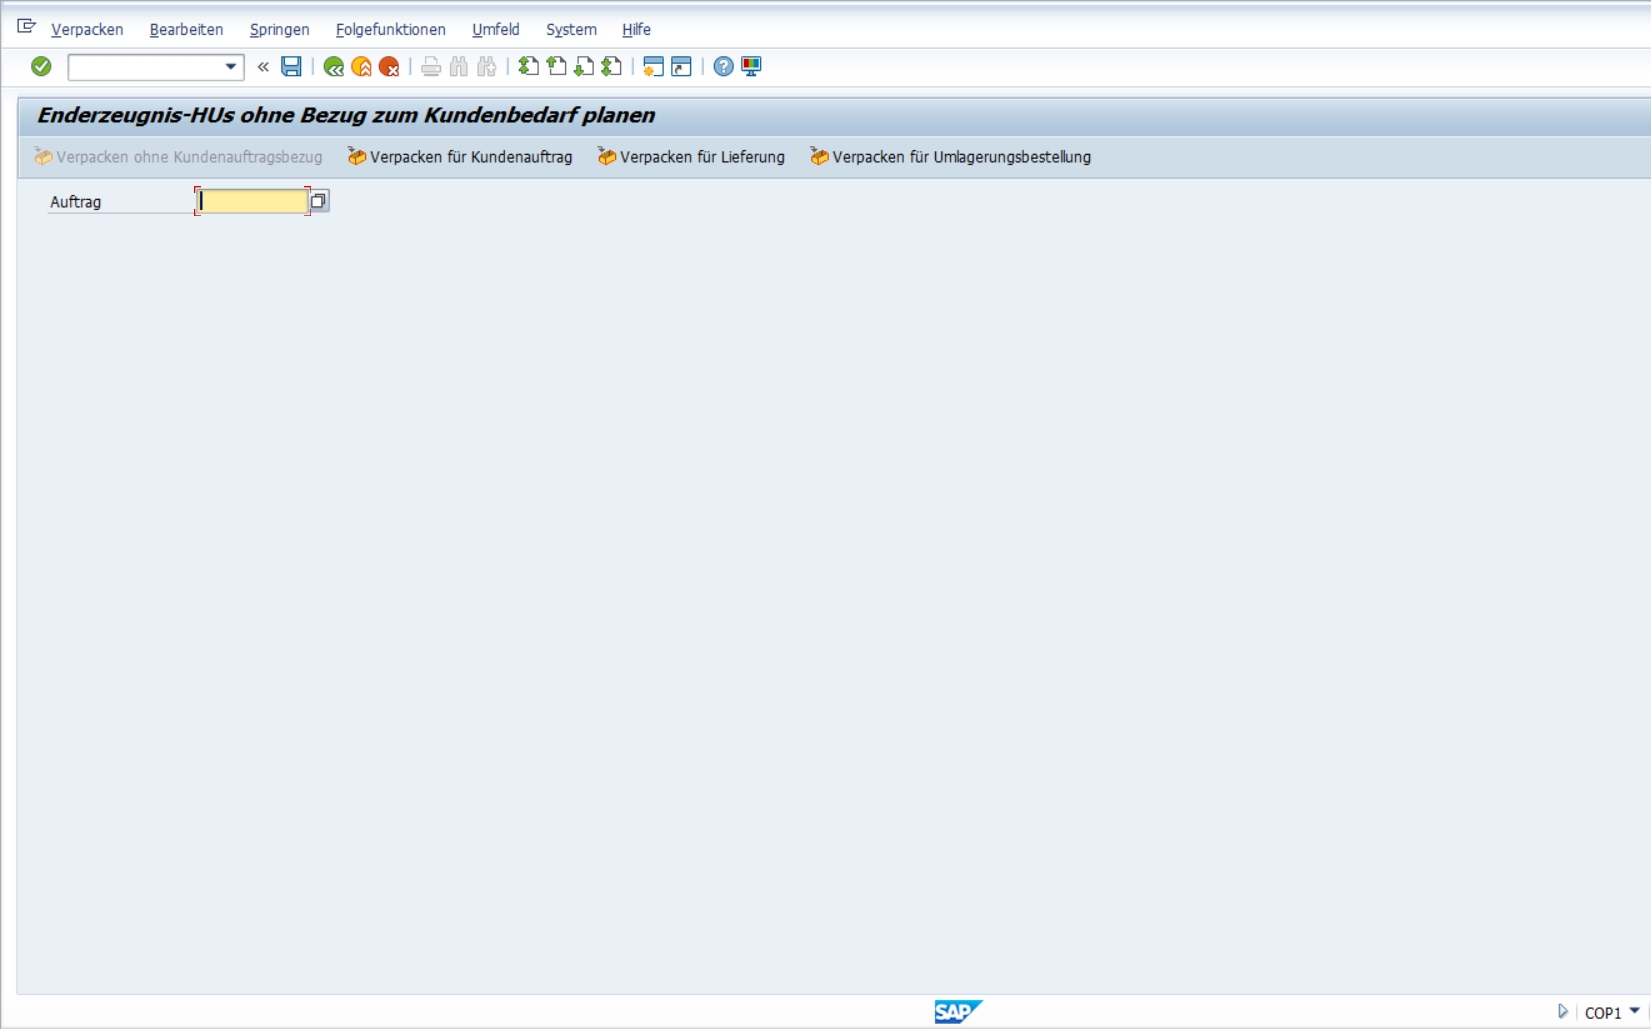Go to First Page icon
The image size is (1651, 1029).
[528, 67]
